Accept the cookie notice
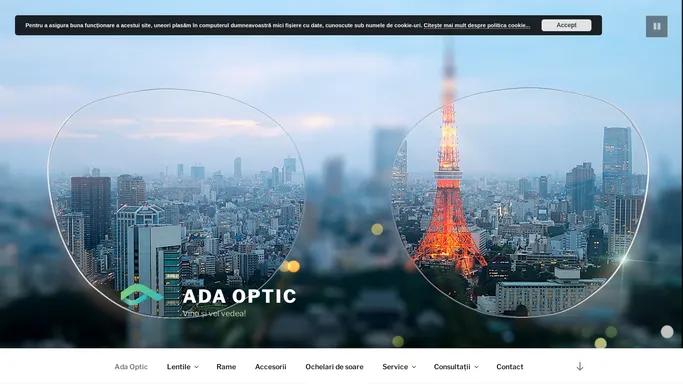Image resolution: width=683 pixels, height=384 pixels. tap(566, 25)
